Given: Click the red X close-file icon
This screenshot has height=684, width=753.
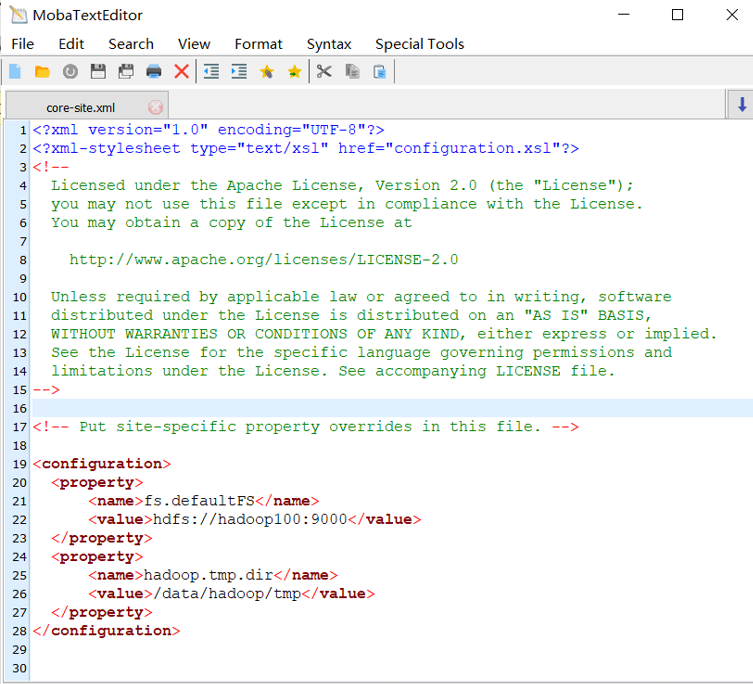Looking at the screenshot, I should click(182, 72).
